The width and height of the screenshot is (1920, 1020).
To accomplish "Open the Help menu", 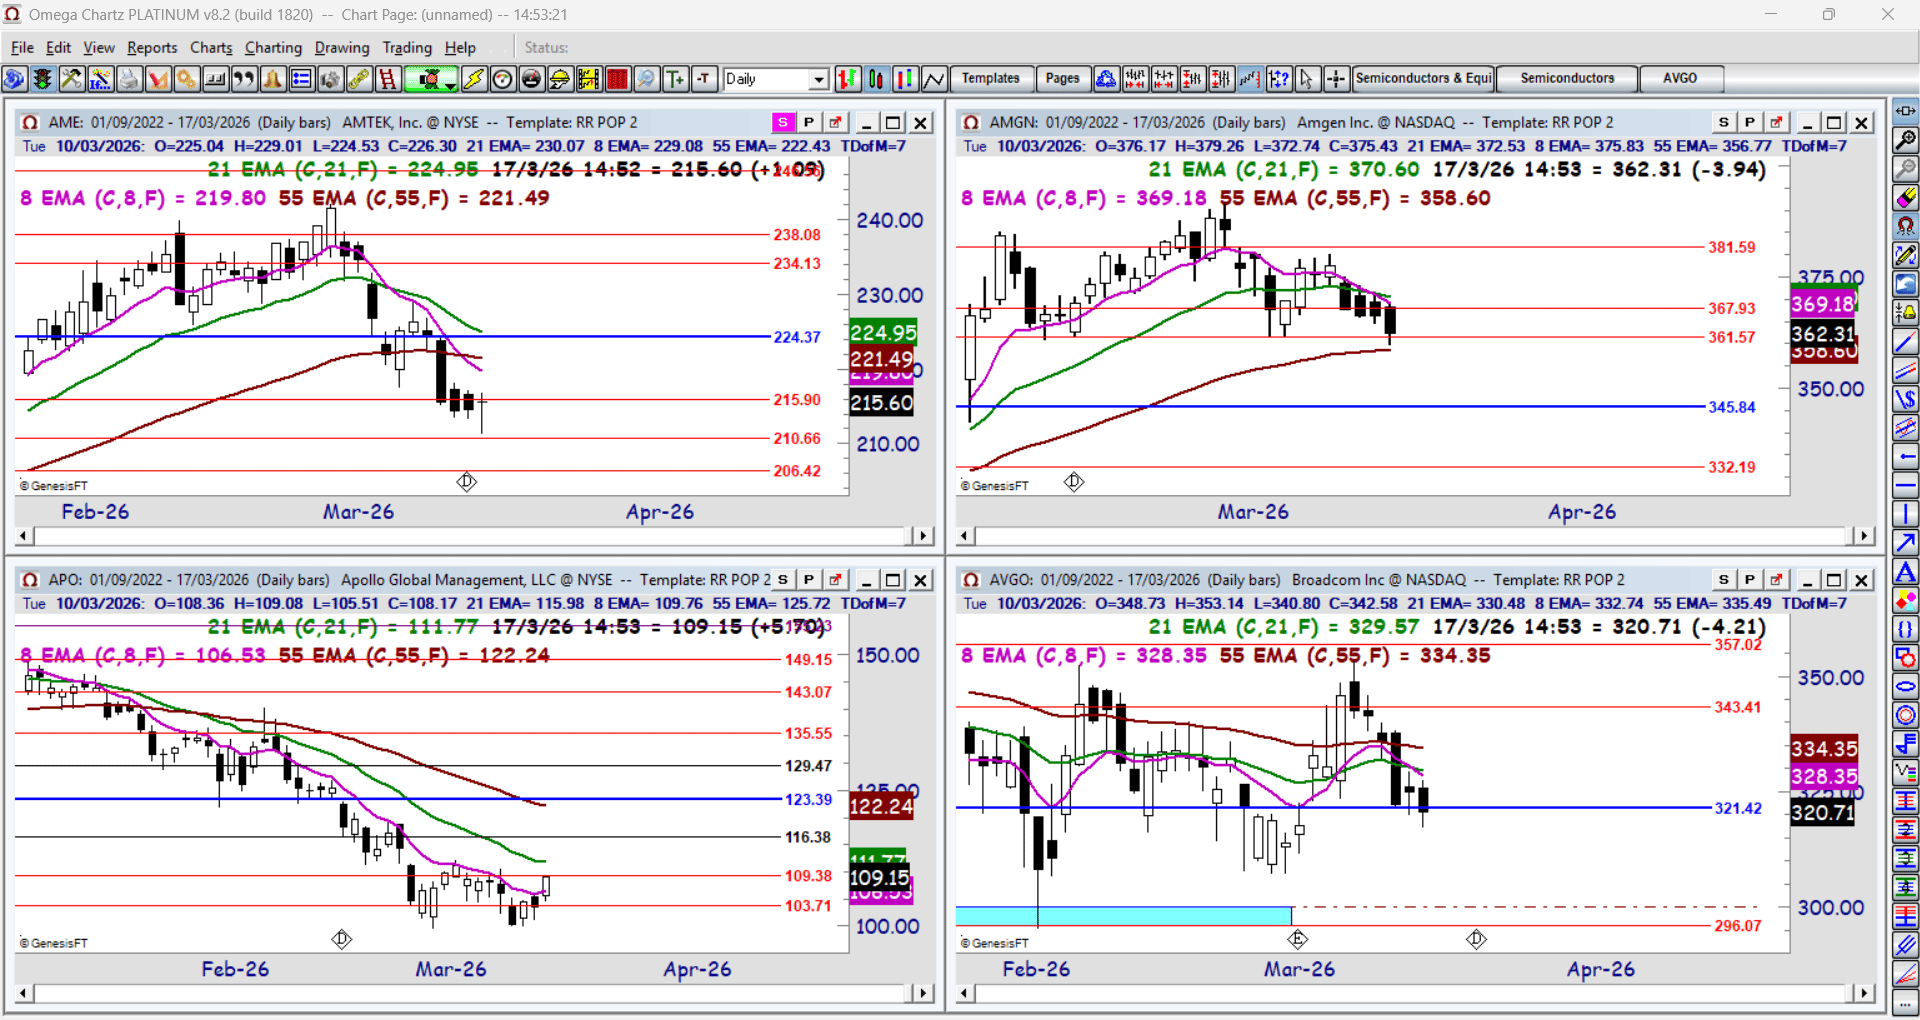I will pos(460,47).
